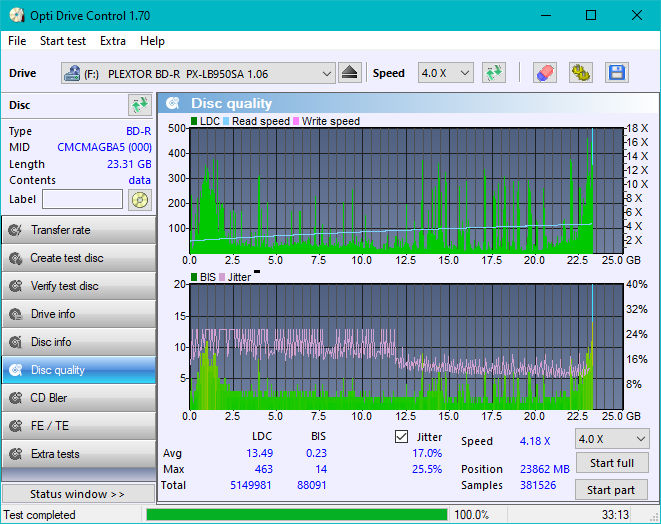Viewport: 661px width, 524px height.
Task: Click the refresh speed icon beside Speed dropdown
Action: (x=494, y=73)
